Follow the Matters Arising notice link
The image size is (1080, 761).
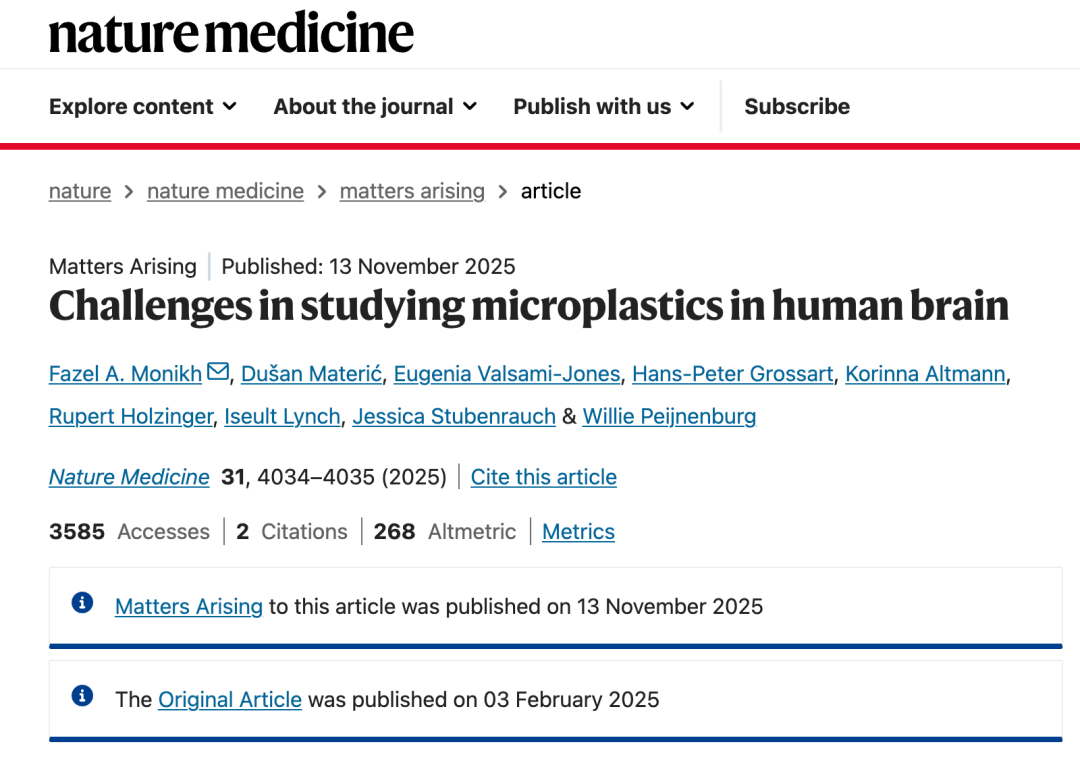pyautogui.click(x=189, y=607)
